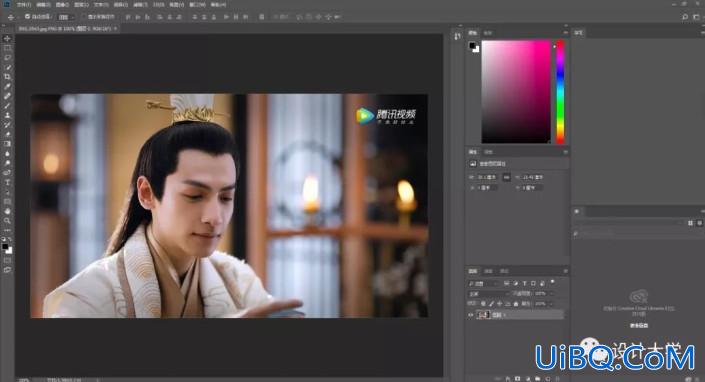705x382 pixels.
Task: Open the Auto-Select layer/group dropdown
Action: 67,17
